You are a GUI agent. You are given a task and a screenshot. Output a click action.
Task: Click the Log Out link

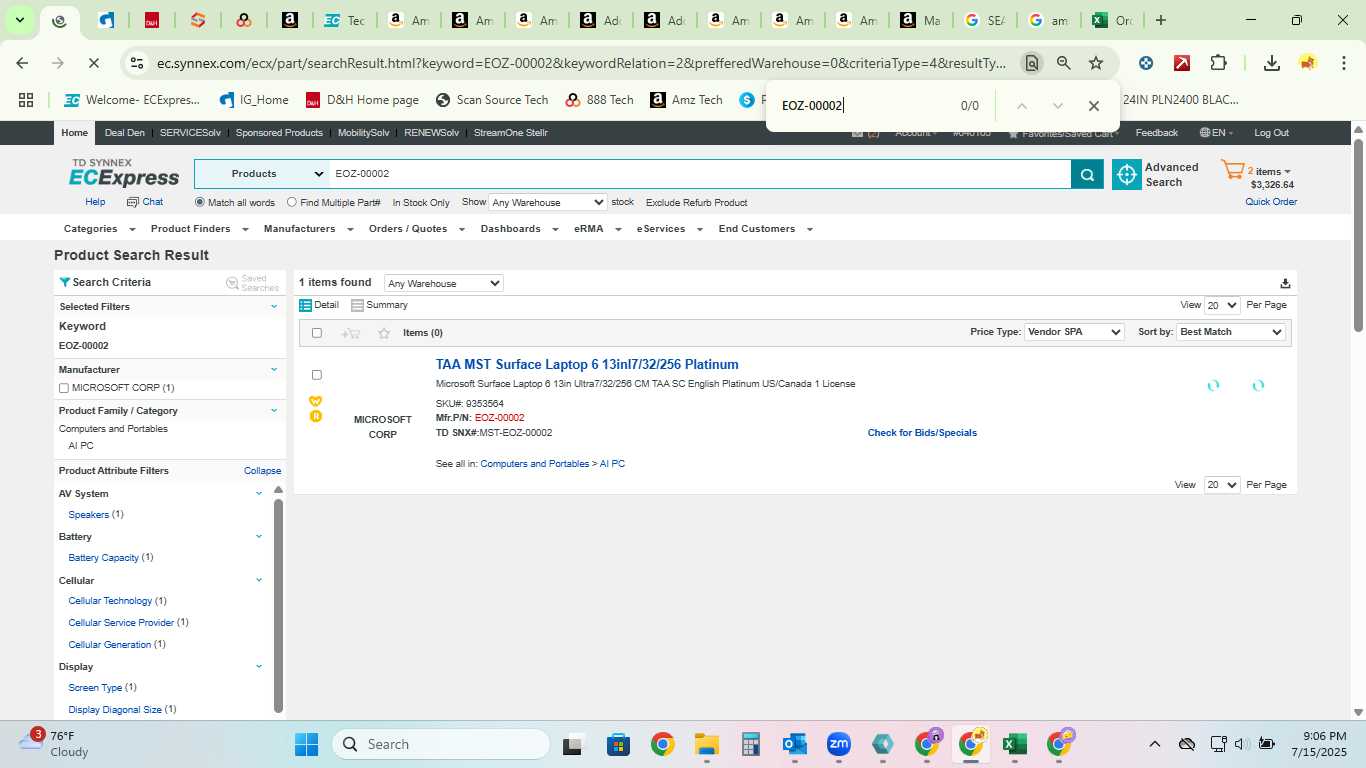1272,133
